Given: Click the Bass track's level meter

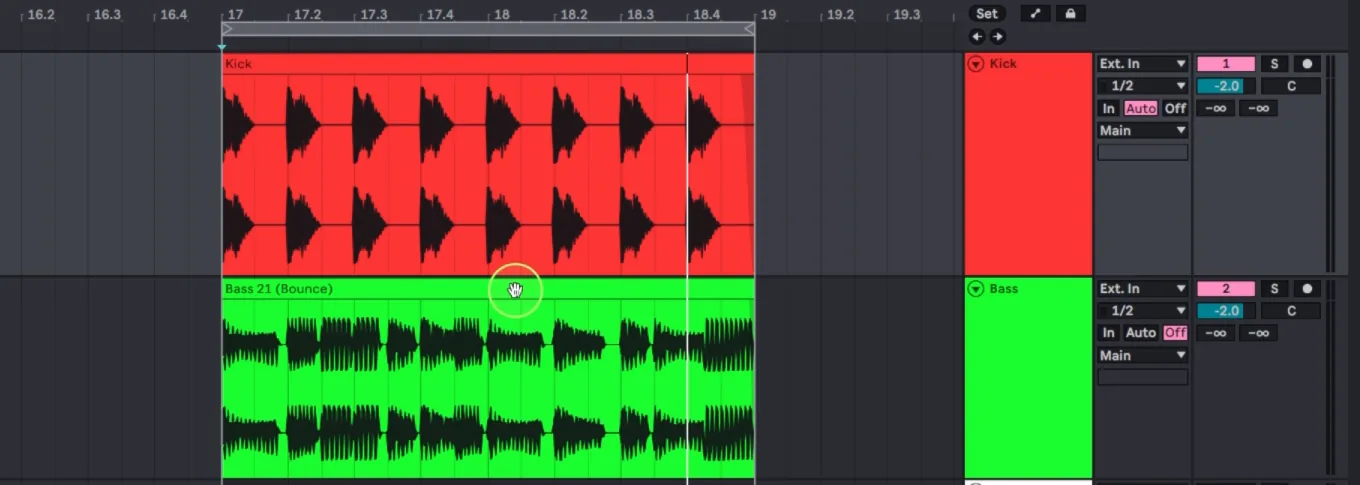Looking at the screenshot, I should pos(1330,380).
